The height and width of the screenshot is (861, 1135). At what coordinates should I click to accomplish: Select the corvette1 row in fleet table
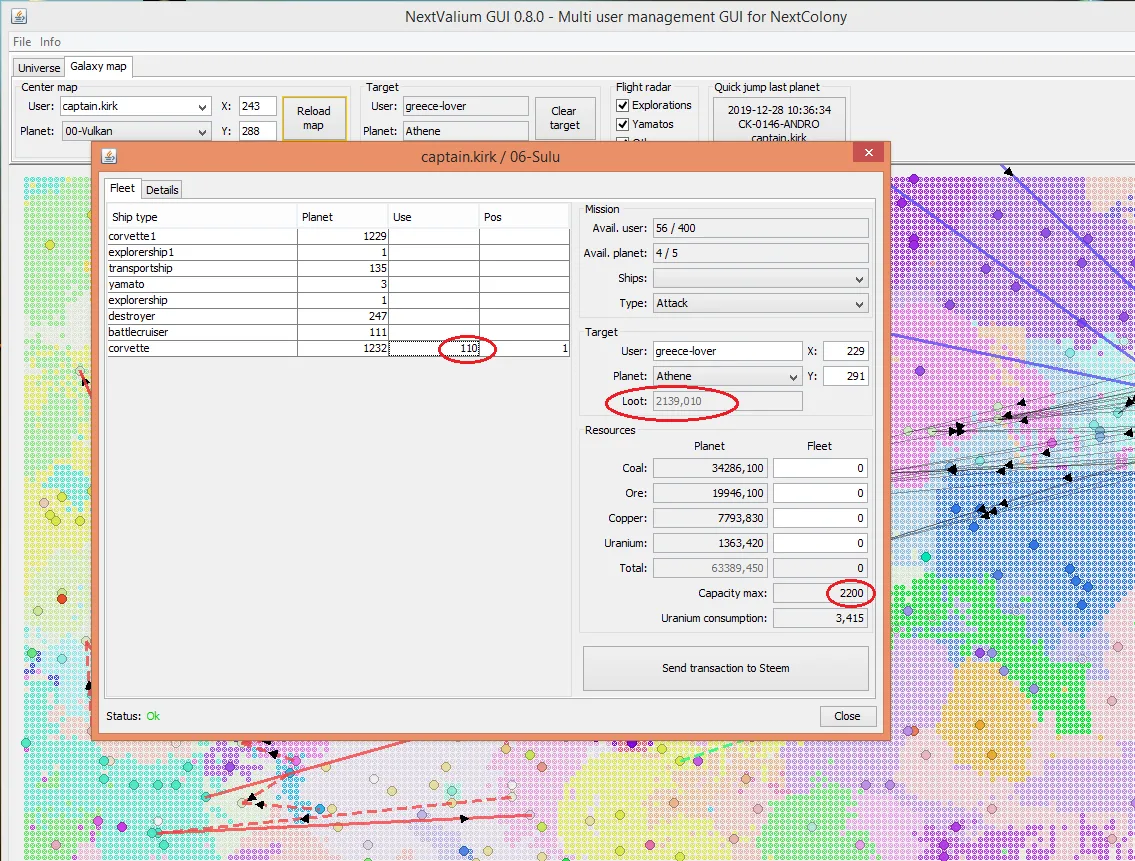tap(338, 236)
